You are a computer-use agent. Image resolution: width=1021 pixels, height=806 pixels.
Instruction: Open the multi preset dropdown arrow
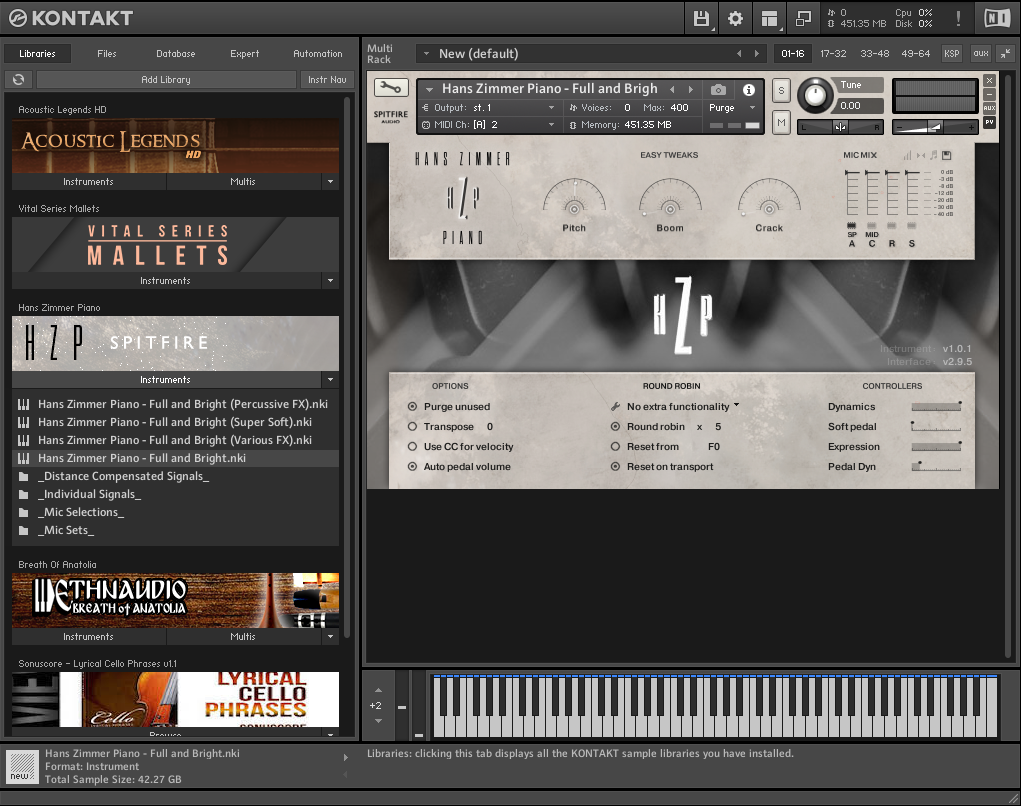point(427,53)
